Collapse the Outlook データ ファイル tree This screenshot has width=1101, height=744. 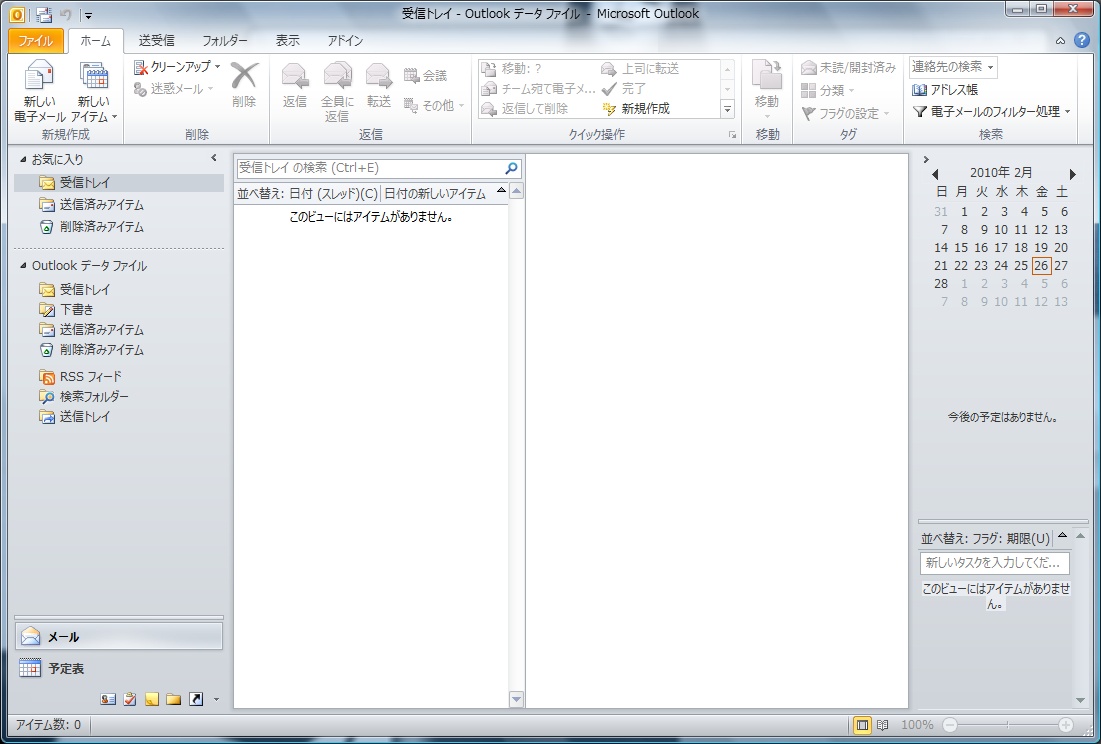click(23, 266)
